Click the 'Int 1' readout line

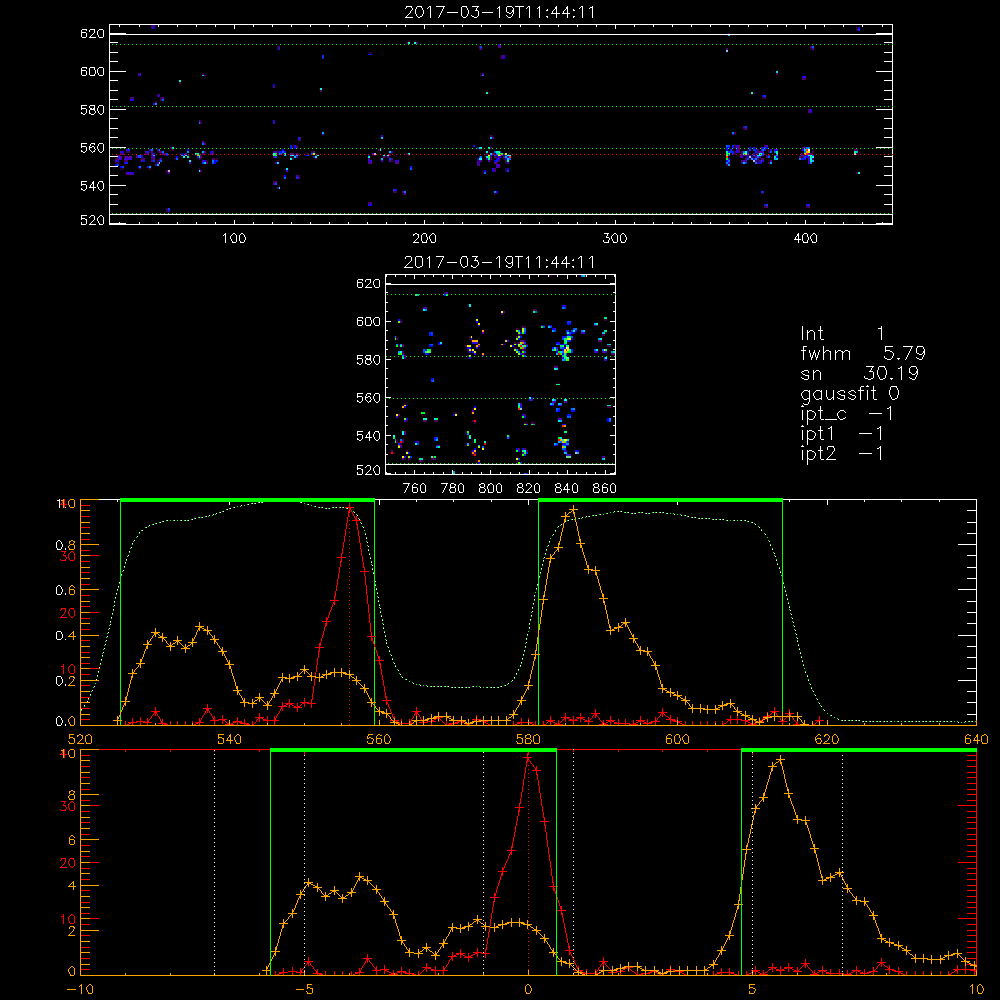[843, 334]
